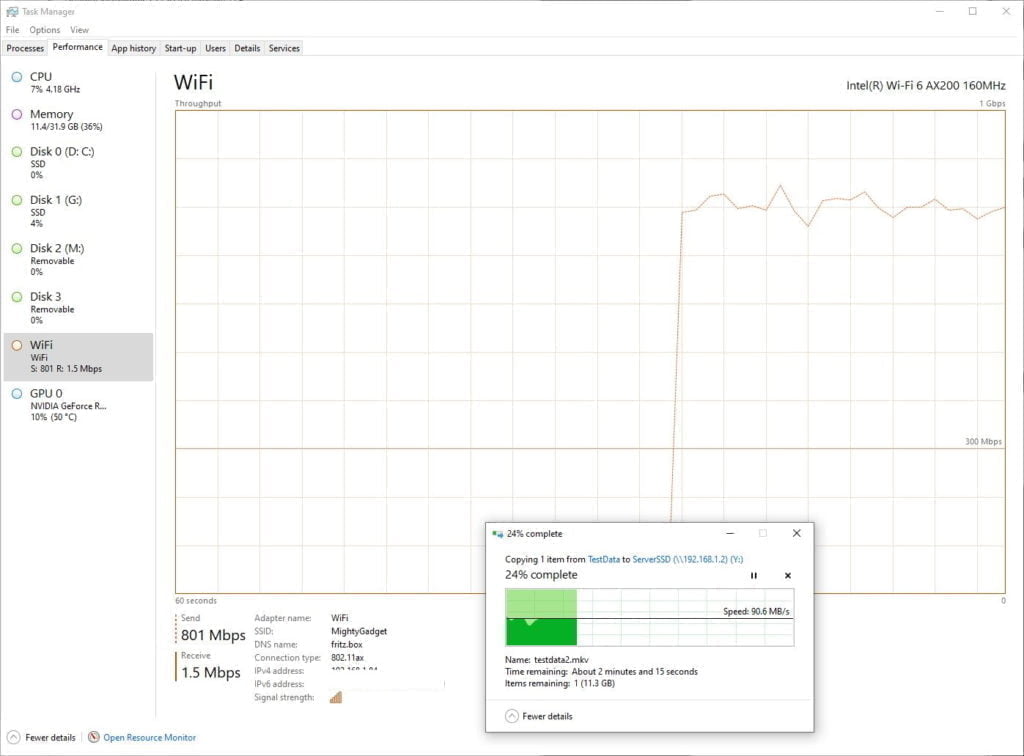Open the Services tab

284,48
